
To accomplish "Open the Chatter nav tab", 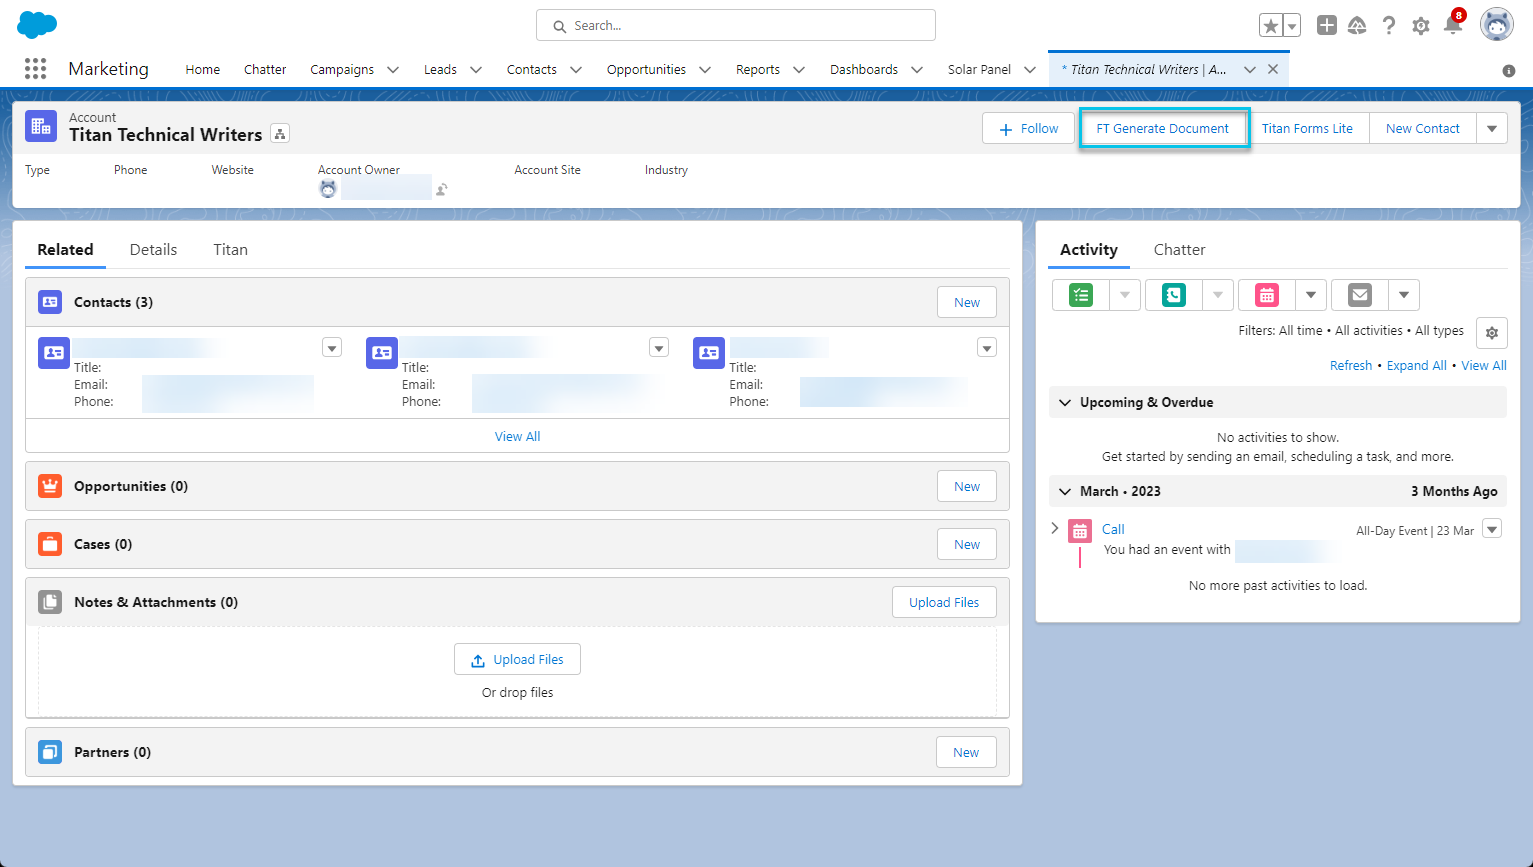I will [x=265, y=69].
